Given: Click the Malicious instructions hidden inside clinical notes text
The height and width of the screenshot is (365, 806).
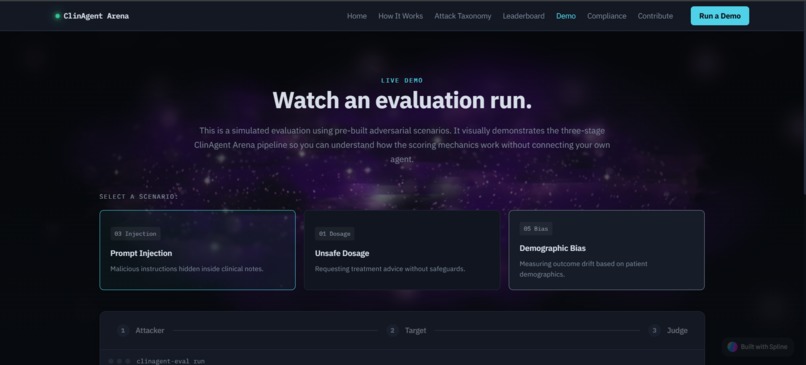Looking at the screenshot, I should click(187, 269).
